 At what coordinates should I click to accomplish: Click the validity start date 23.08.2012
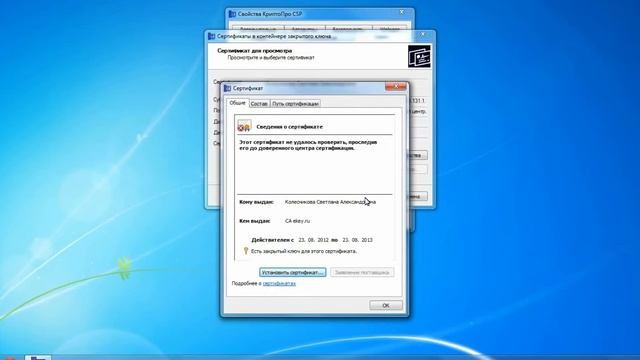[x=313, y=240]
